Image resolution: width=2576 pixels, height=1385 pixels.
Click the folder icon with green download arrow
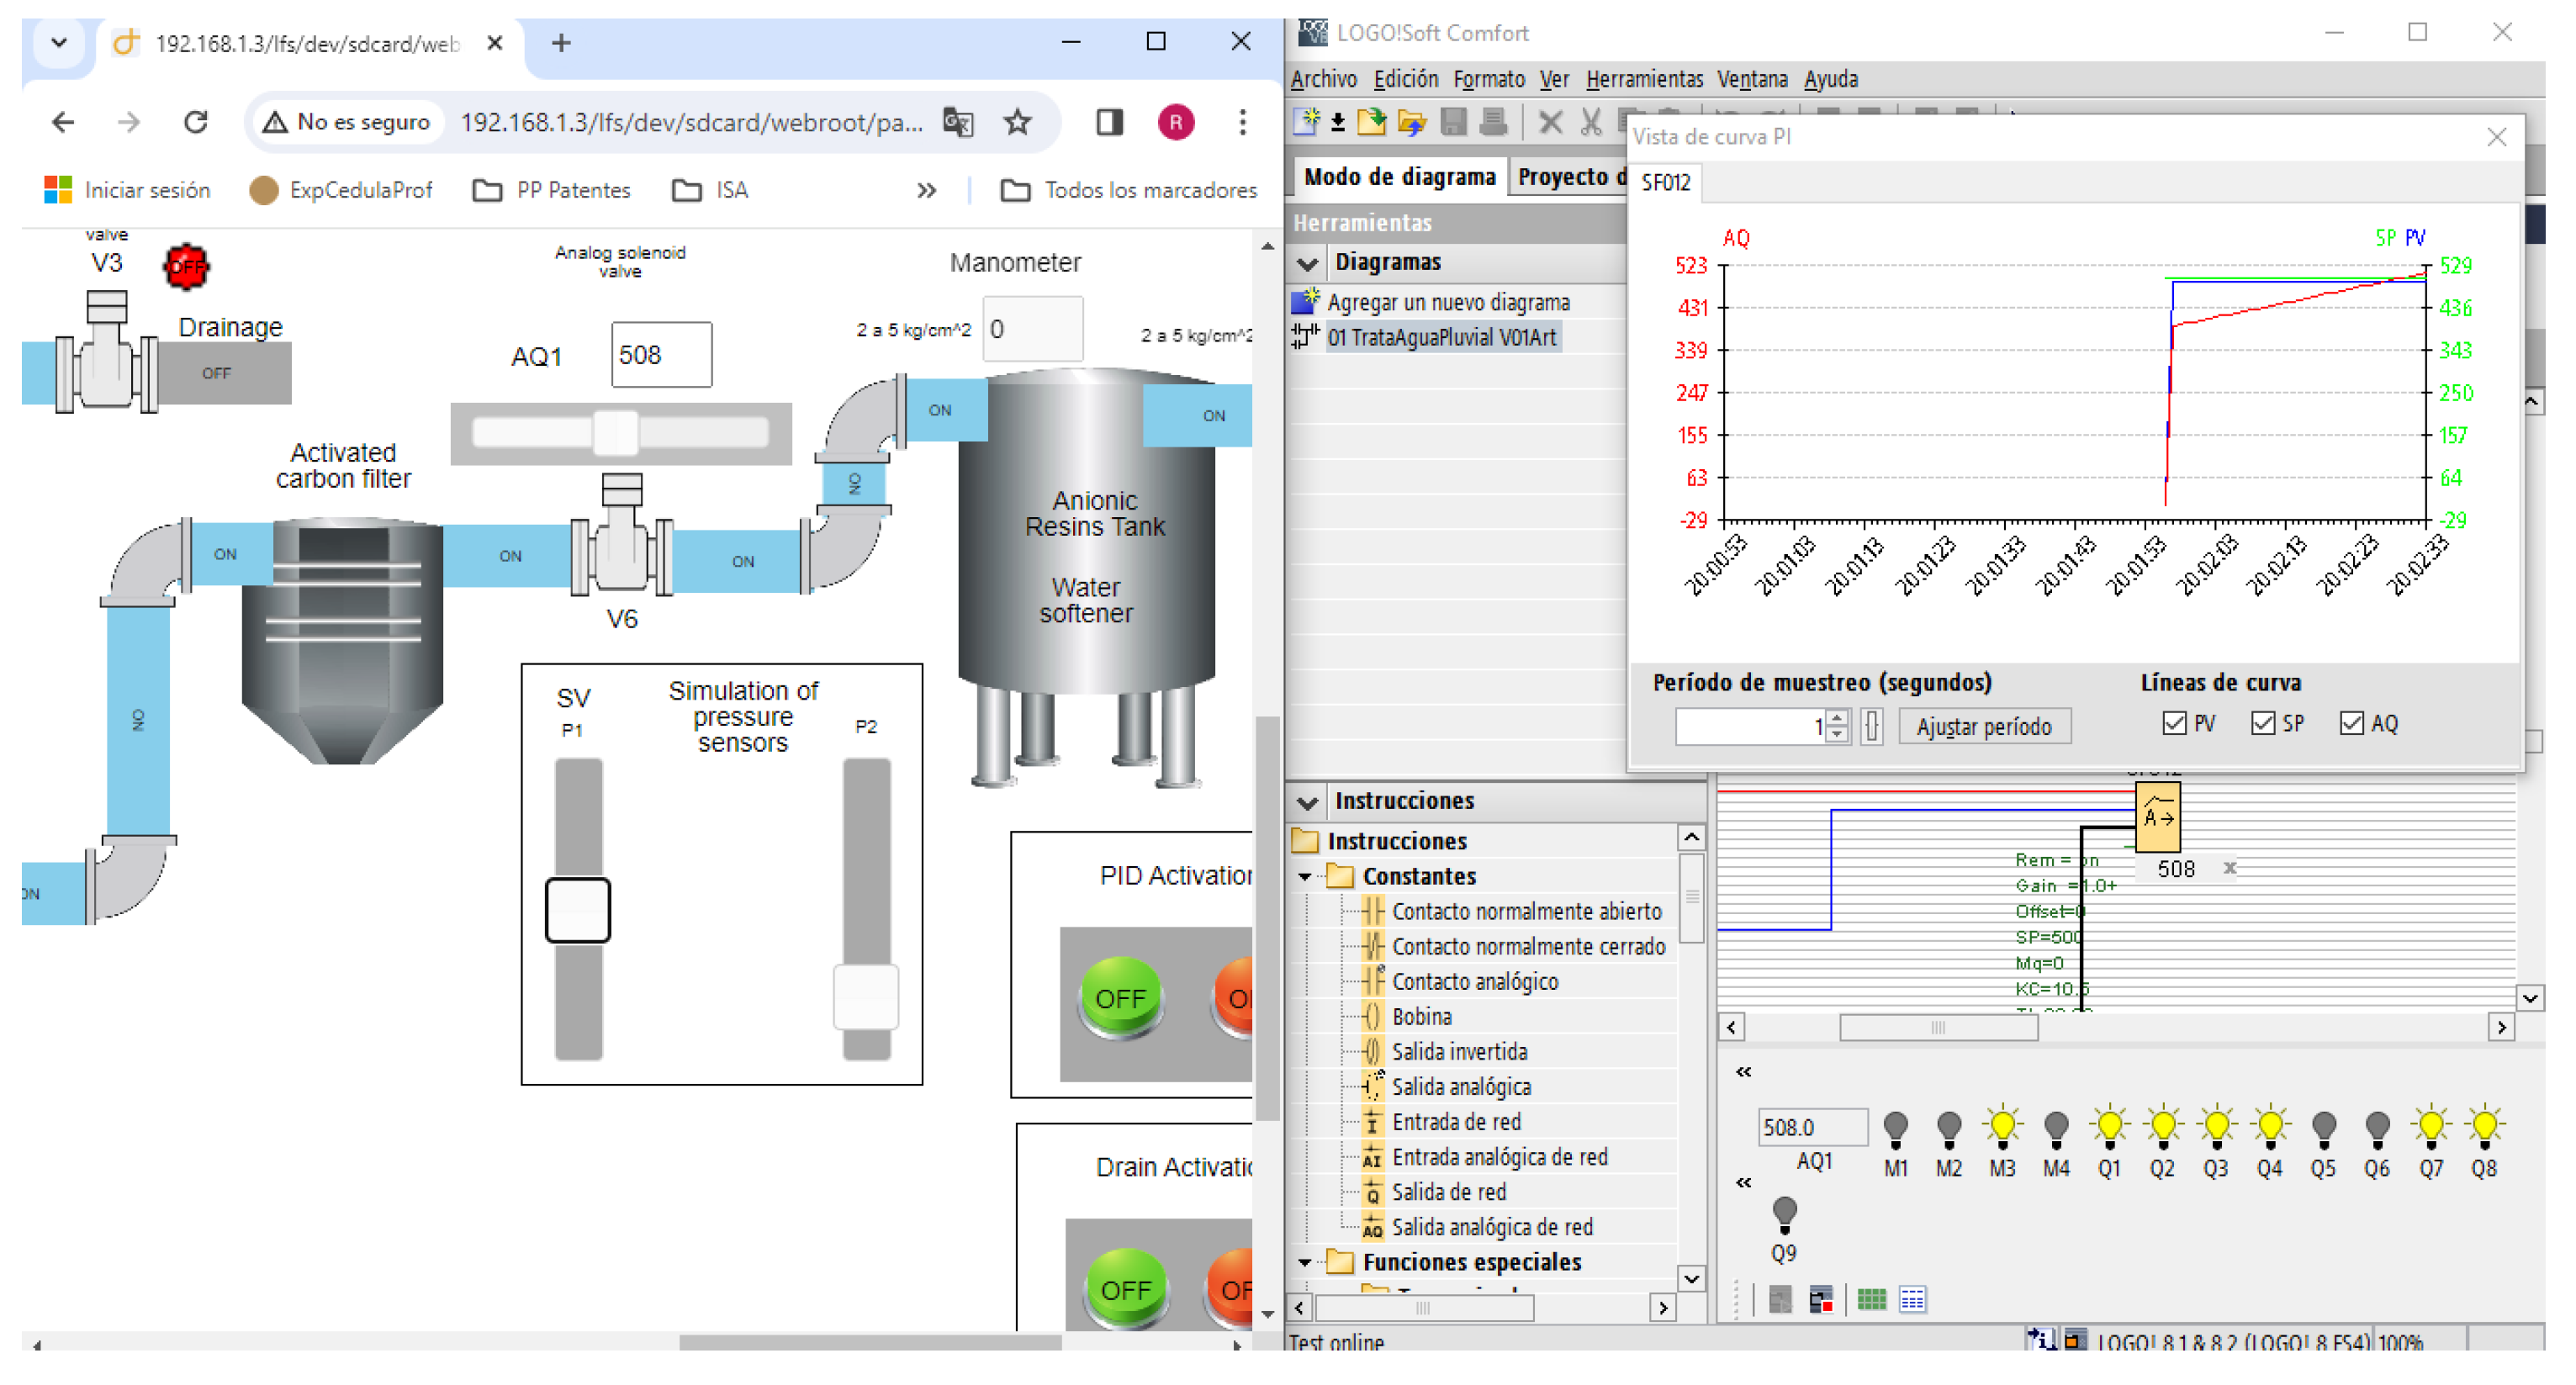coord(1372,122)
